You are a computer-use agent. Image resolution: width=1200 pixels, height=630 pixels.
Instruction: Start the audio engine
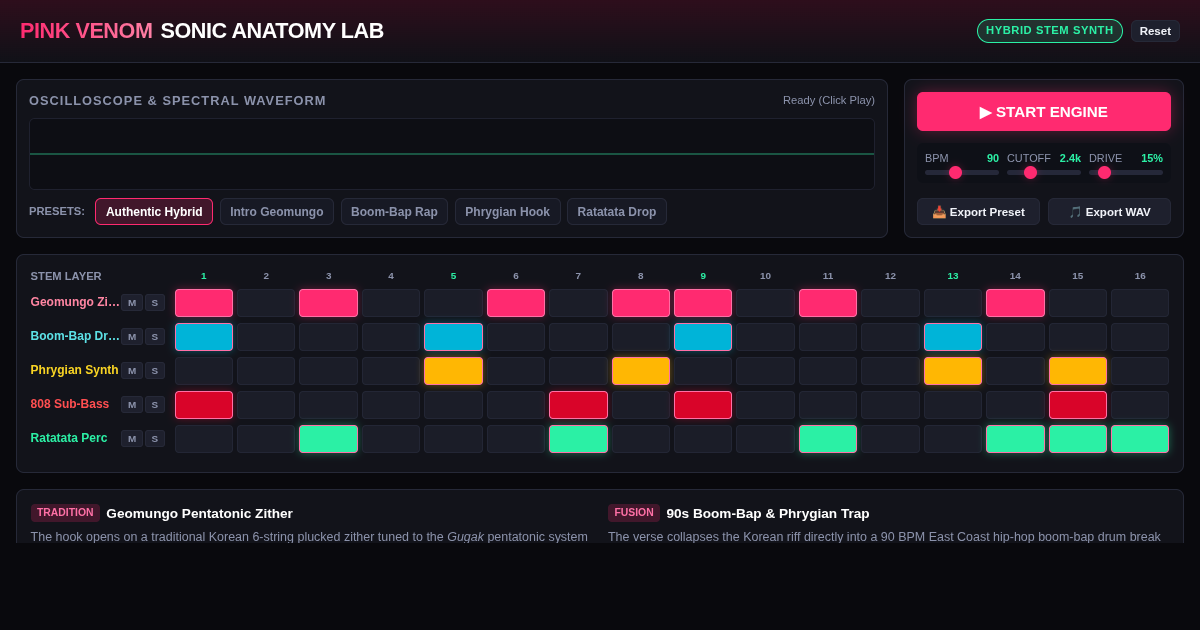click(x=1044, y=111)
